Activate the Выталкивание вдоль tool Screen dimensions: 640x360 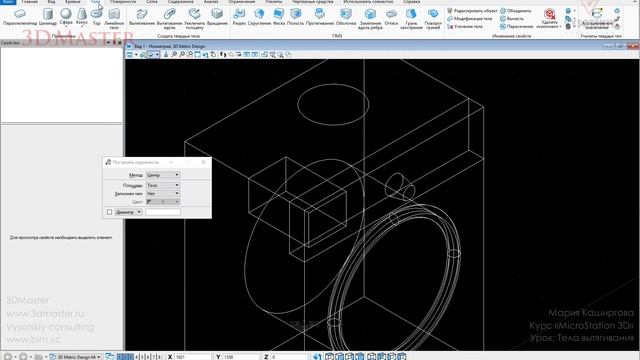(169, 19)
